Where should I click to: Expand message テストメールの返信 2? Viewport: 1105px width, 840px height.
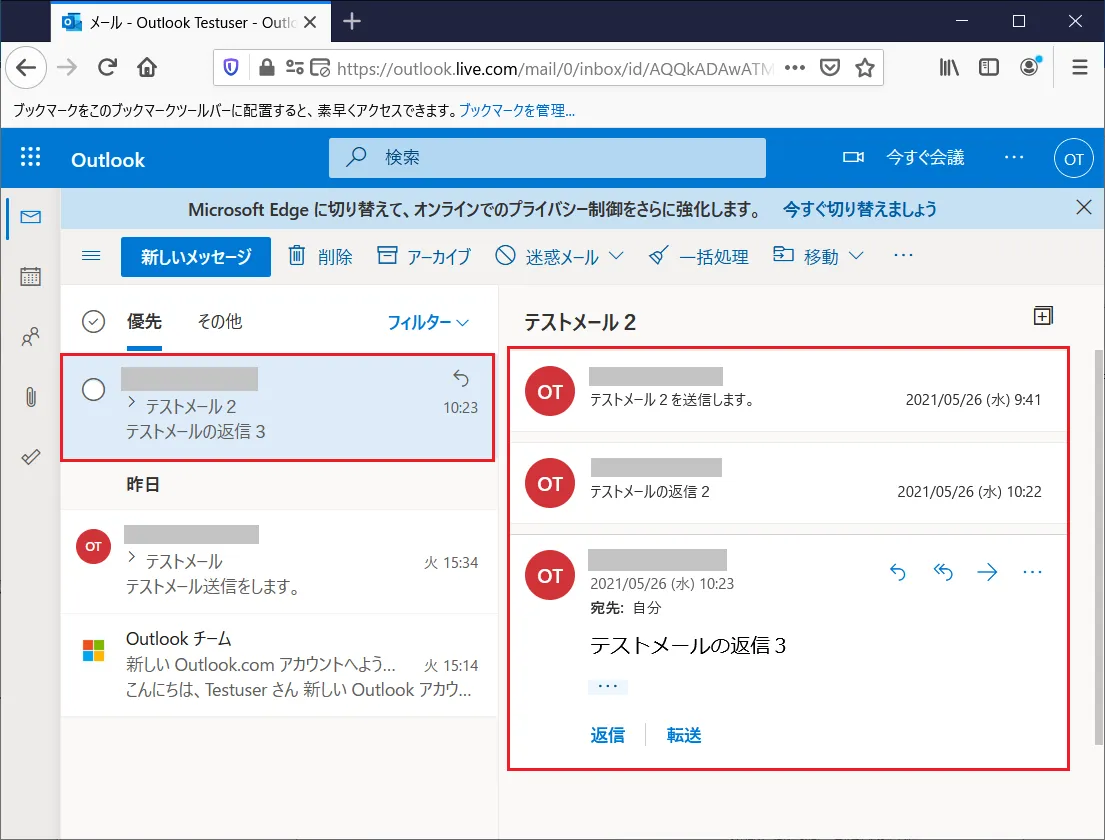click(x=789, y=483)
